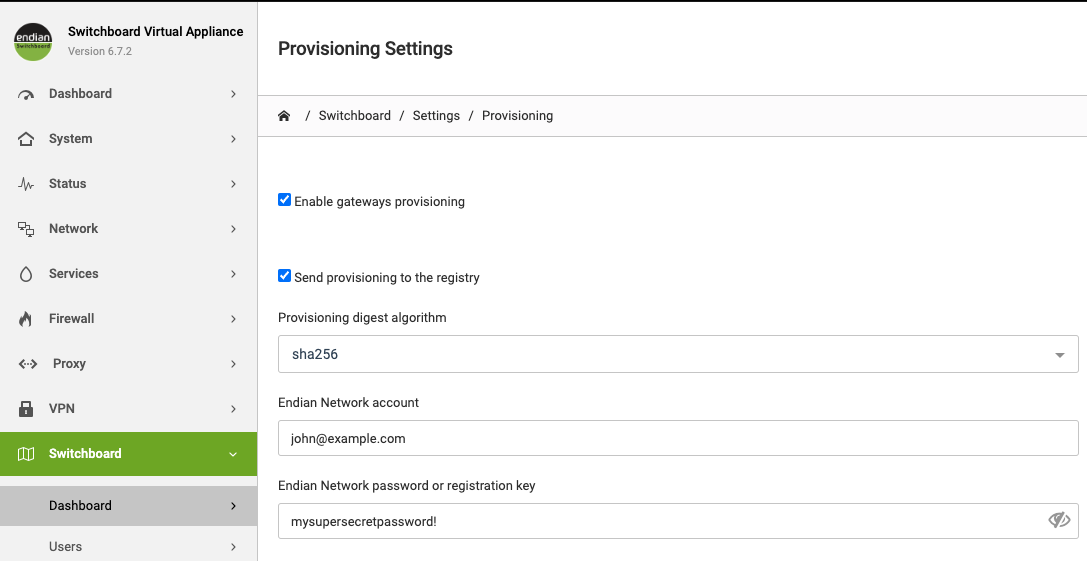Click the Network computers icon

26,229
